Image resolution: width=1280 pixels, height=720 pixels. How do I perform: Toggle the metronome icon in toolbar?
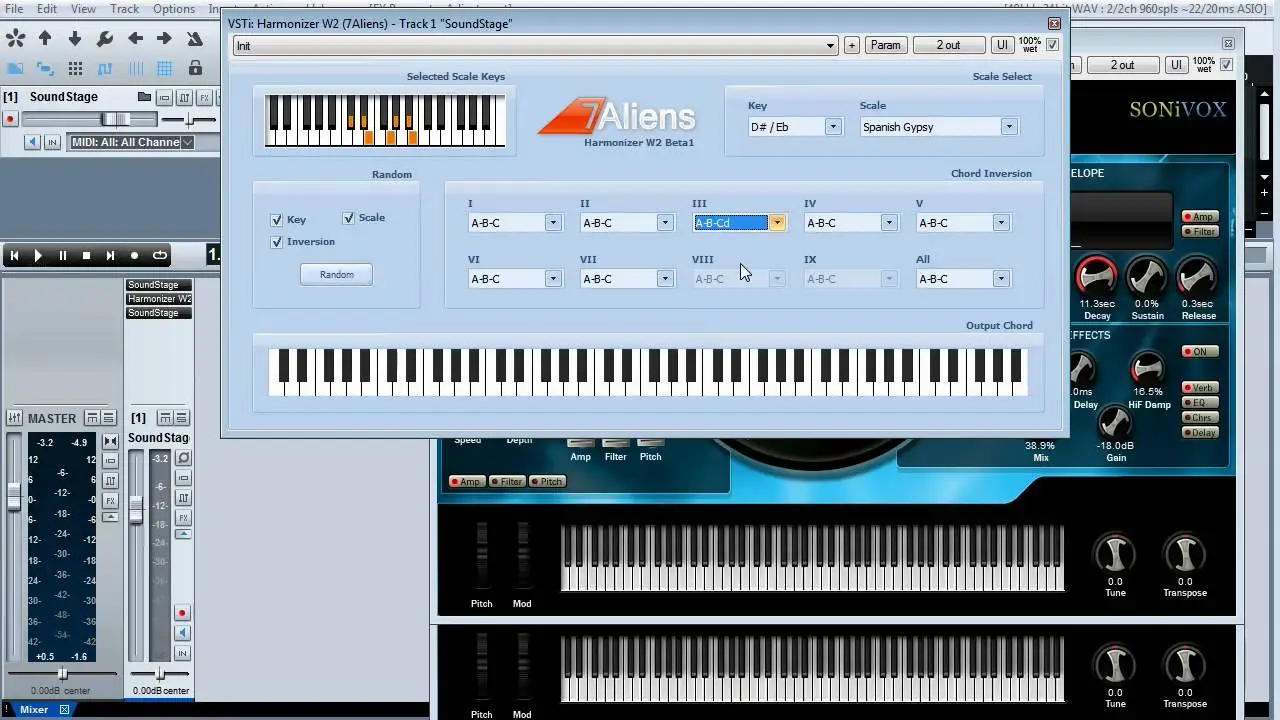[x=195, y=39]
